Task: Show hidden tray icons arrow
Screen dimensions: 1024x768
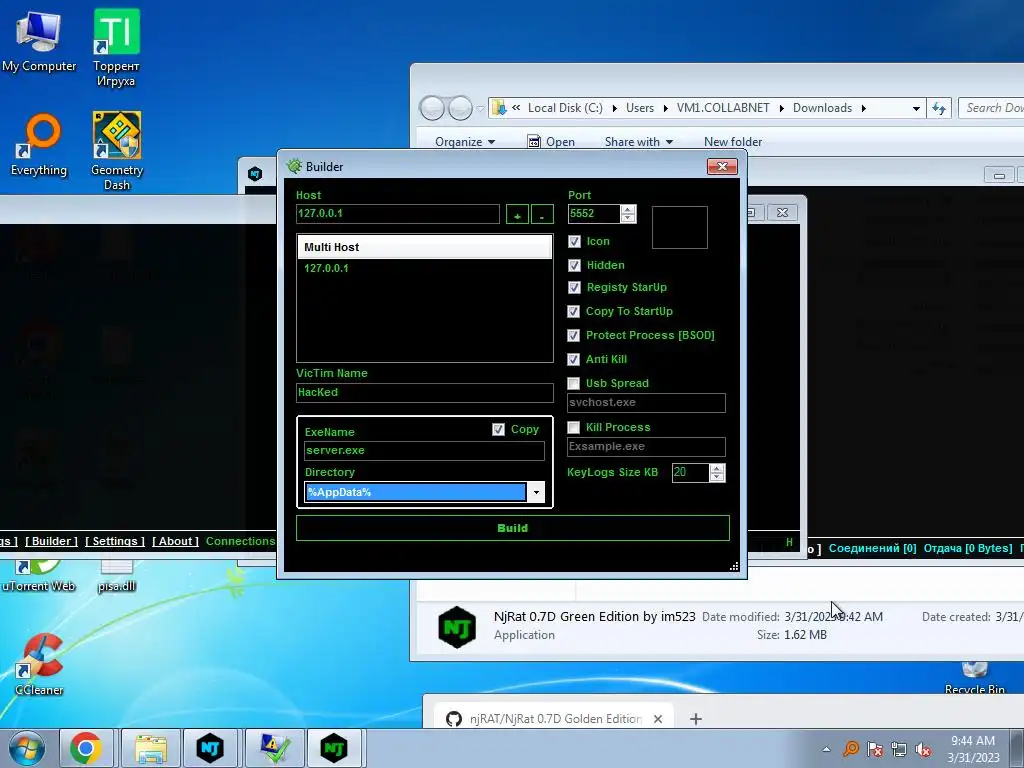Action: tap(827, 749)
